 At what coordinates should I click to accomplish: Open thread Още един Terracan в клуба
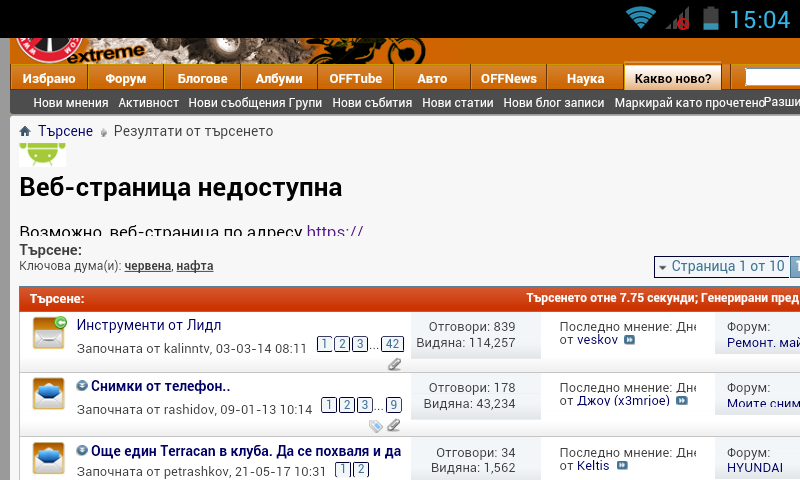pyautogui.click(x=246, y=451)
